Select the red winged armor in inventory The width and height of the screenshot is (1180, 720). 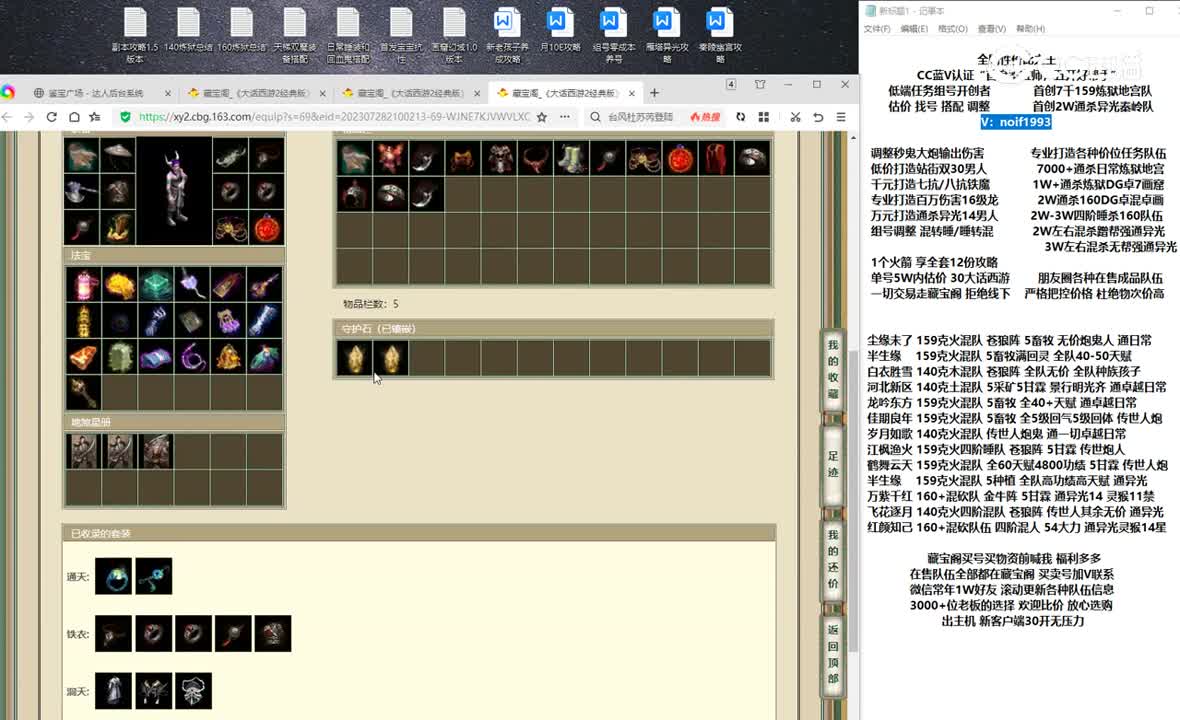tap(391, 158)
